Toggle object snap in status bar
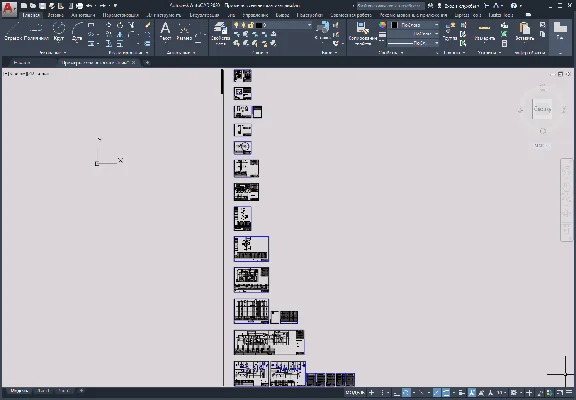This screenshot has height=400, width=576. [446, 393]
